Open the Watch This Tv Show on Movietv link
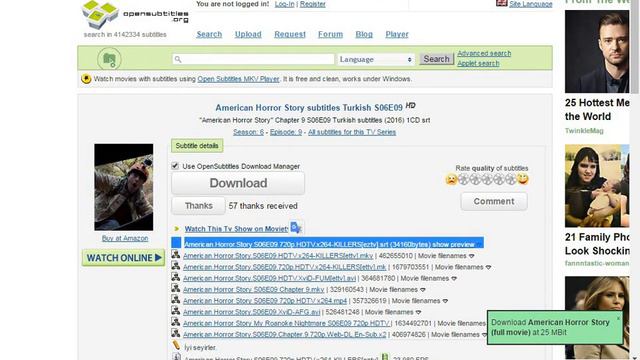Viewport: 640px width, 360px height. pyautogui.click(x=236, y=229)
